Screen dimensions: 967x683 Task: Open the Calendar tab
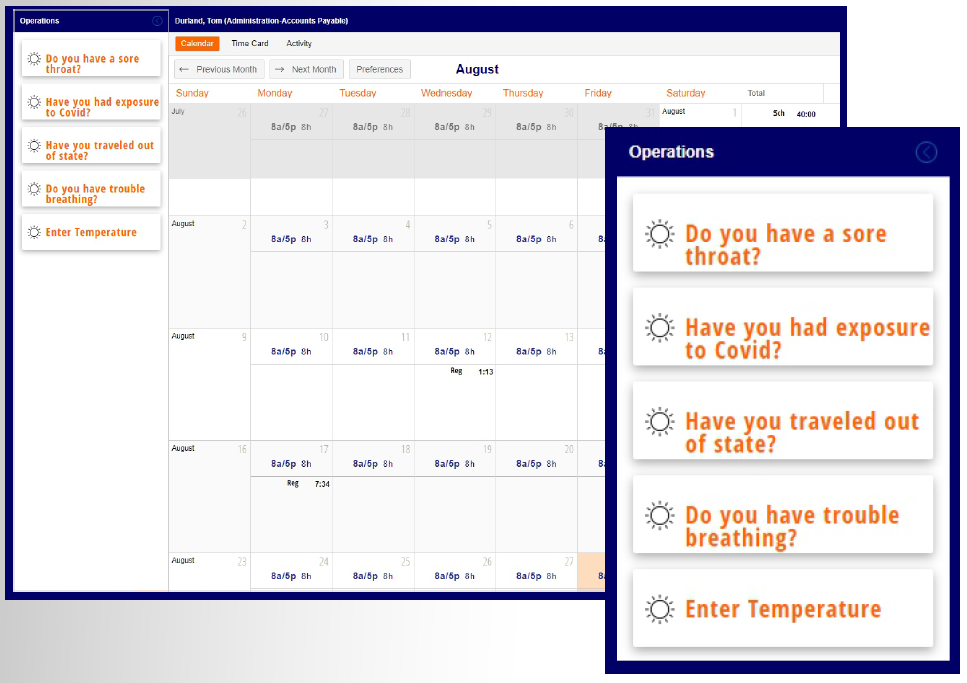(197, 43)
